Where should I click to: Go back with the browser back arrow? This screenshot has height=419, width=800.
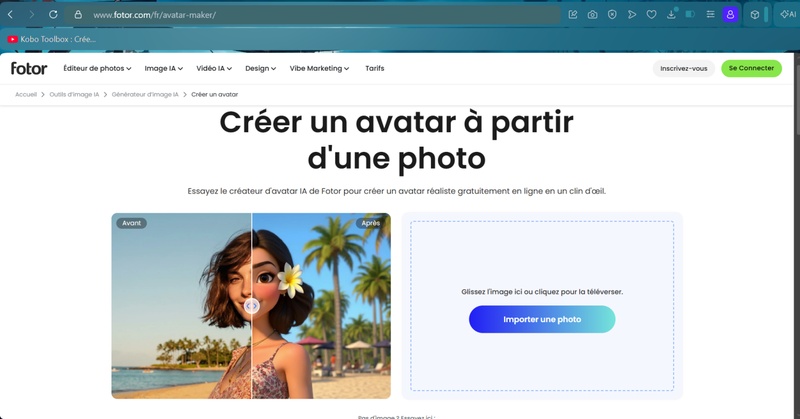point(11,15)
